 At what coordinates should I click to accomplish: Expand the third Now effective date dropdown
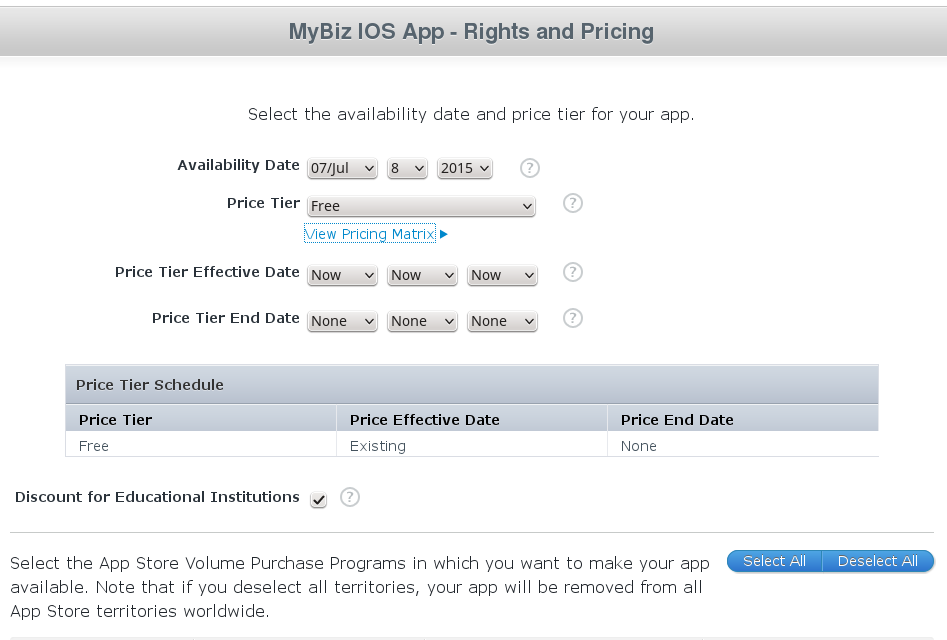501,274
